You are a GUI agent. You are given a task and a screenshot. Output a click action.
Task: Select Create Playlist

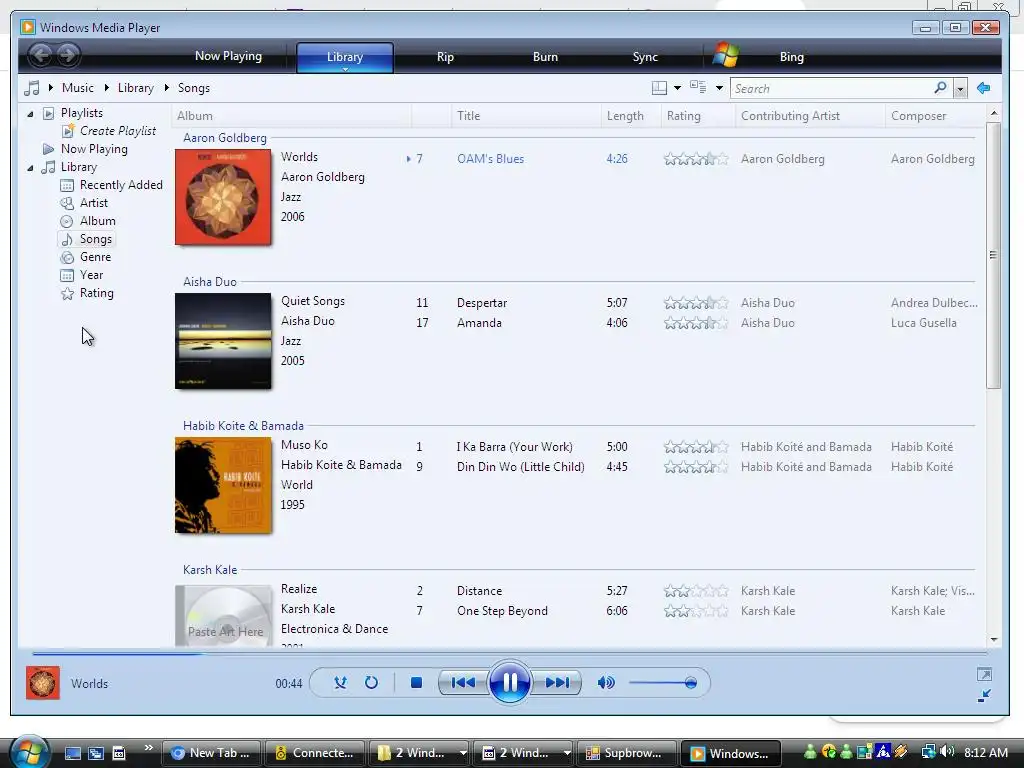[x=118, y=131]
